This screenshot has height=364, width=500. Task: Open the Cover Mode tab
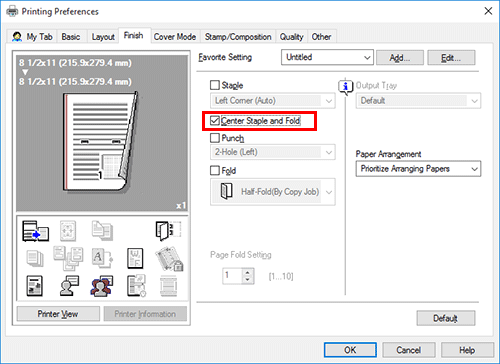[x=175, y=37]
